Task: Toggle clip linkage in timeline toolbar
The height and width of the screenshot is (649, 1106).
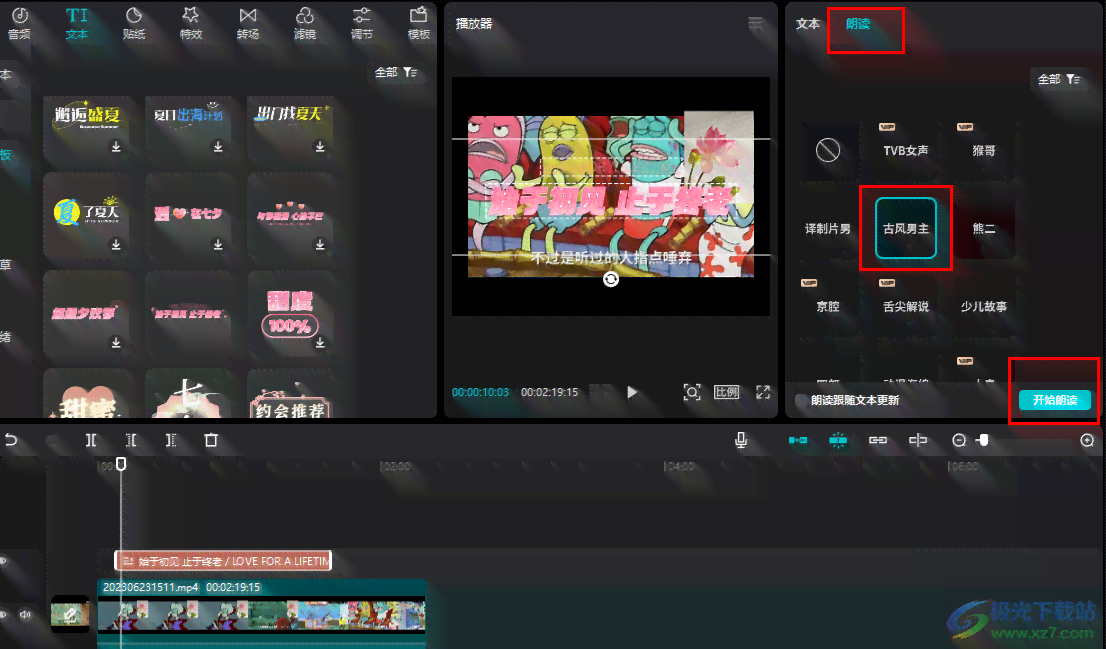Action: pyautogui.click(x=878, y=440)
